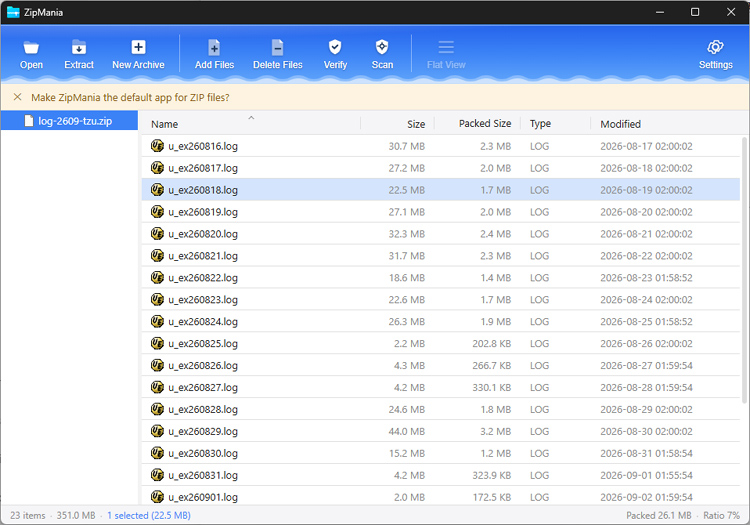The image size is (750, 525).
Task: Click the 266.7 KB packed size cell
Action: pos(492,366)
